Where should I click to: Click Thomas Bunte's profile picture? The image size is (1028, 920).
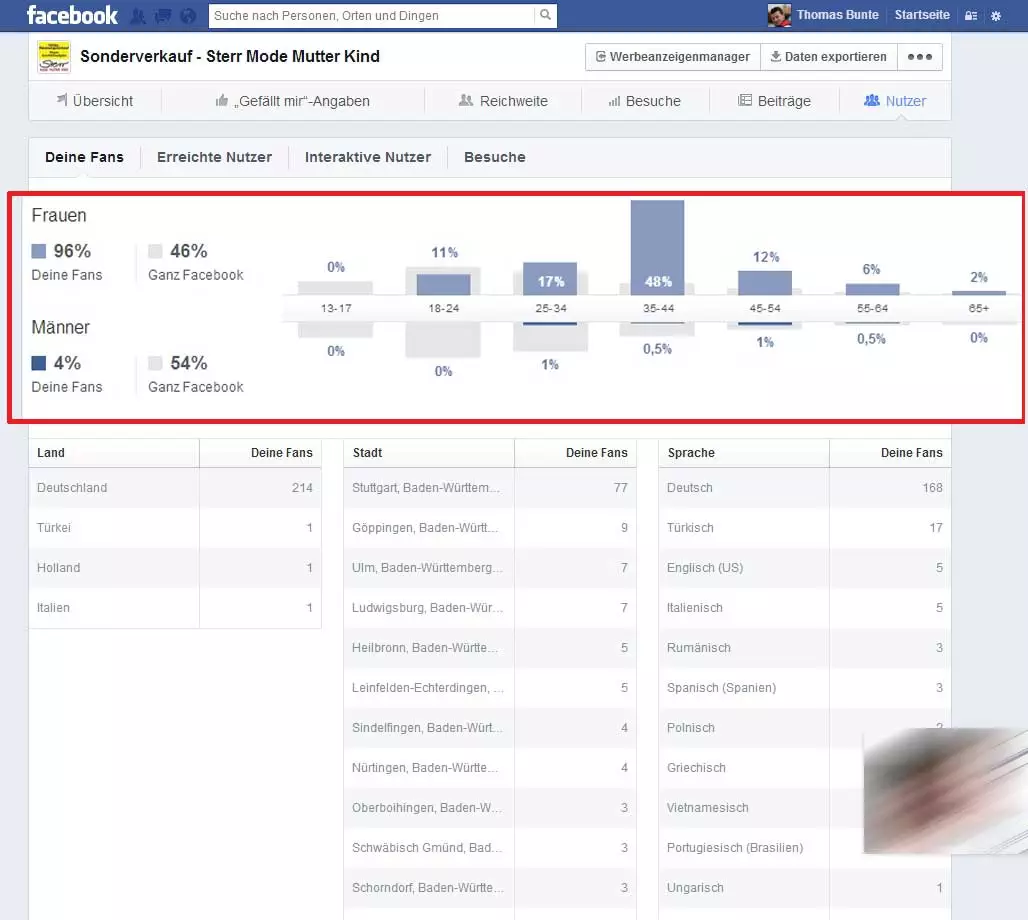point(779,15)
